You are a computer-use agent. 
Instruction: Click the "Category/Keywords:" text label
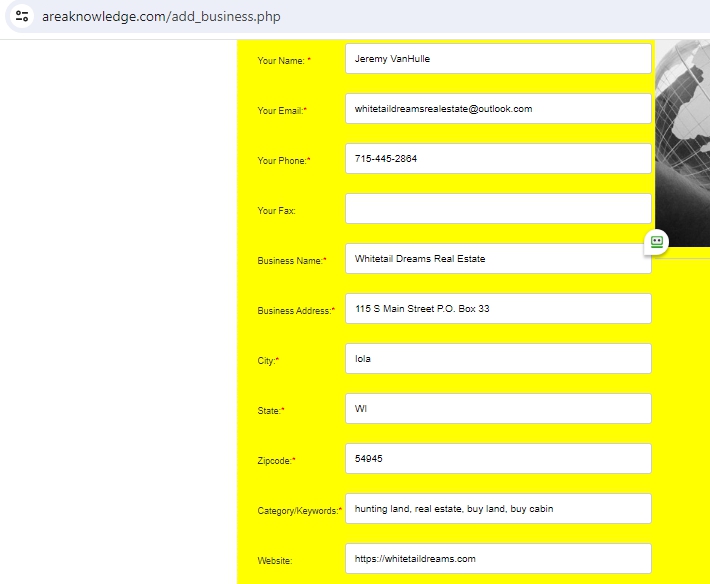[x=299, y=511]
